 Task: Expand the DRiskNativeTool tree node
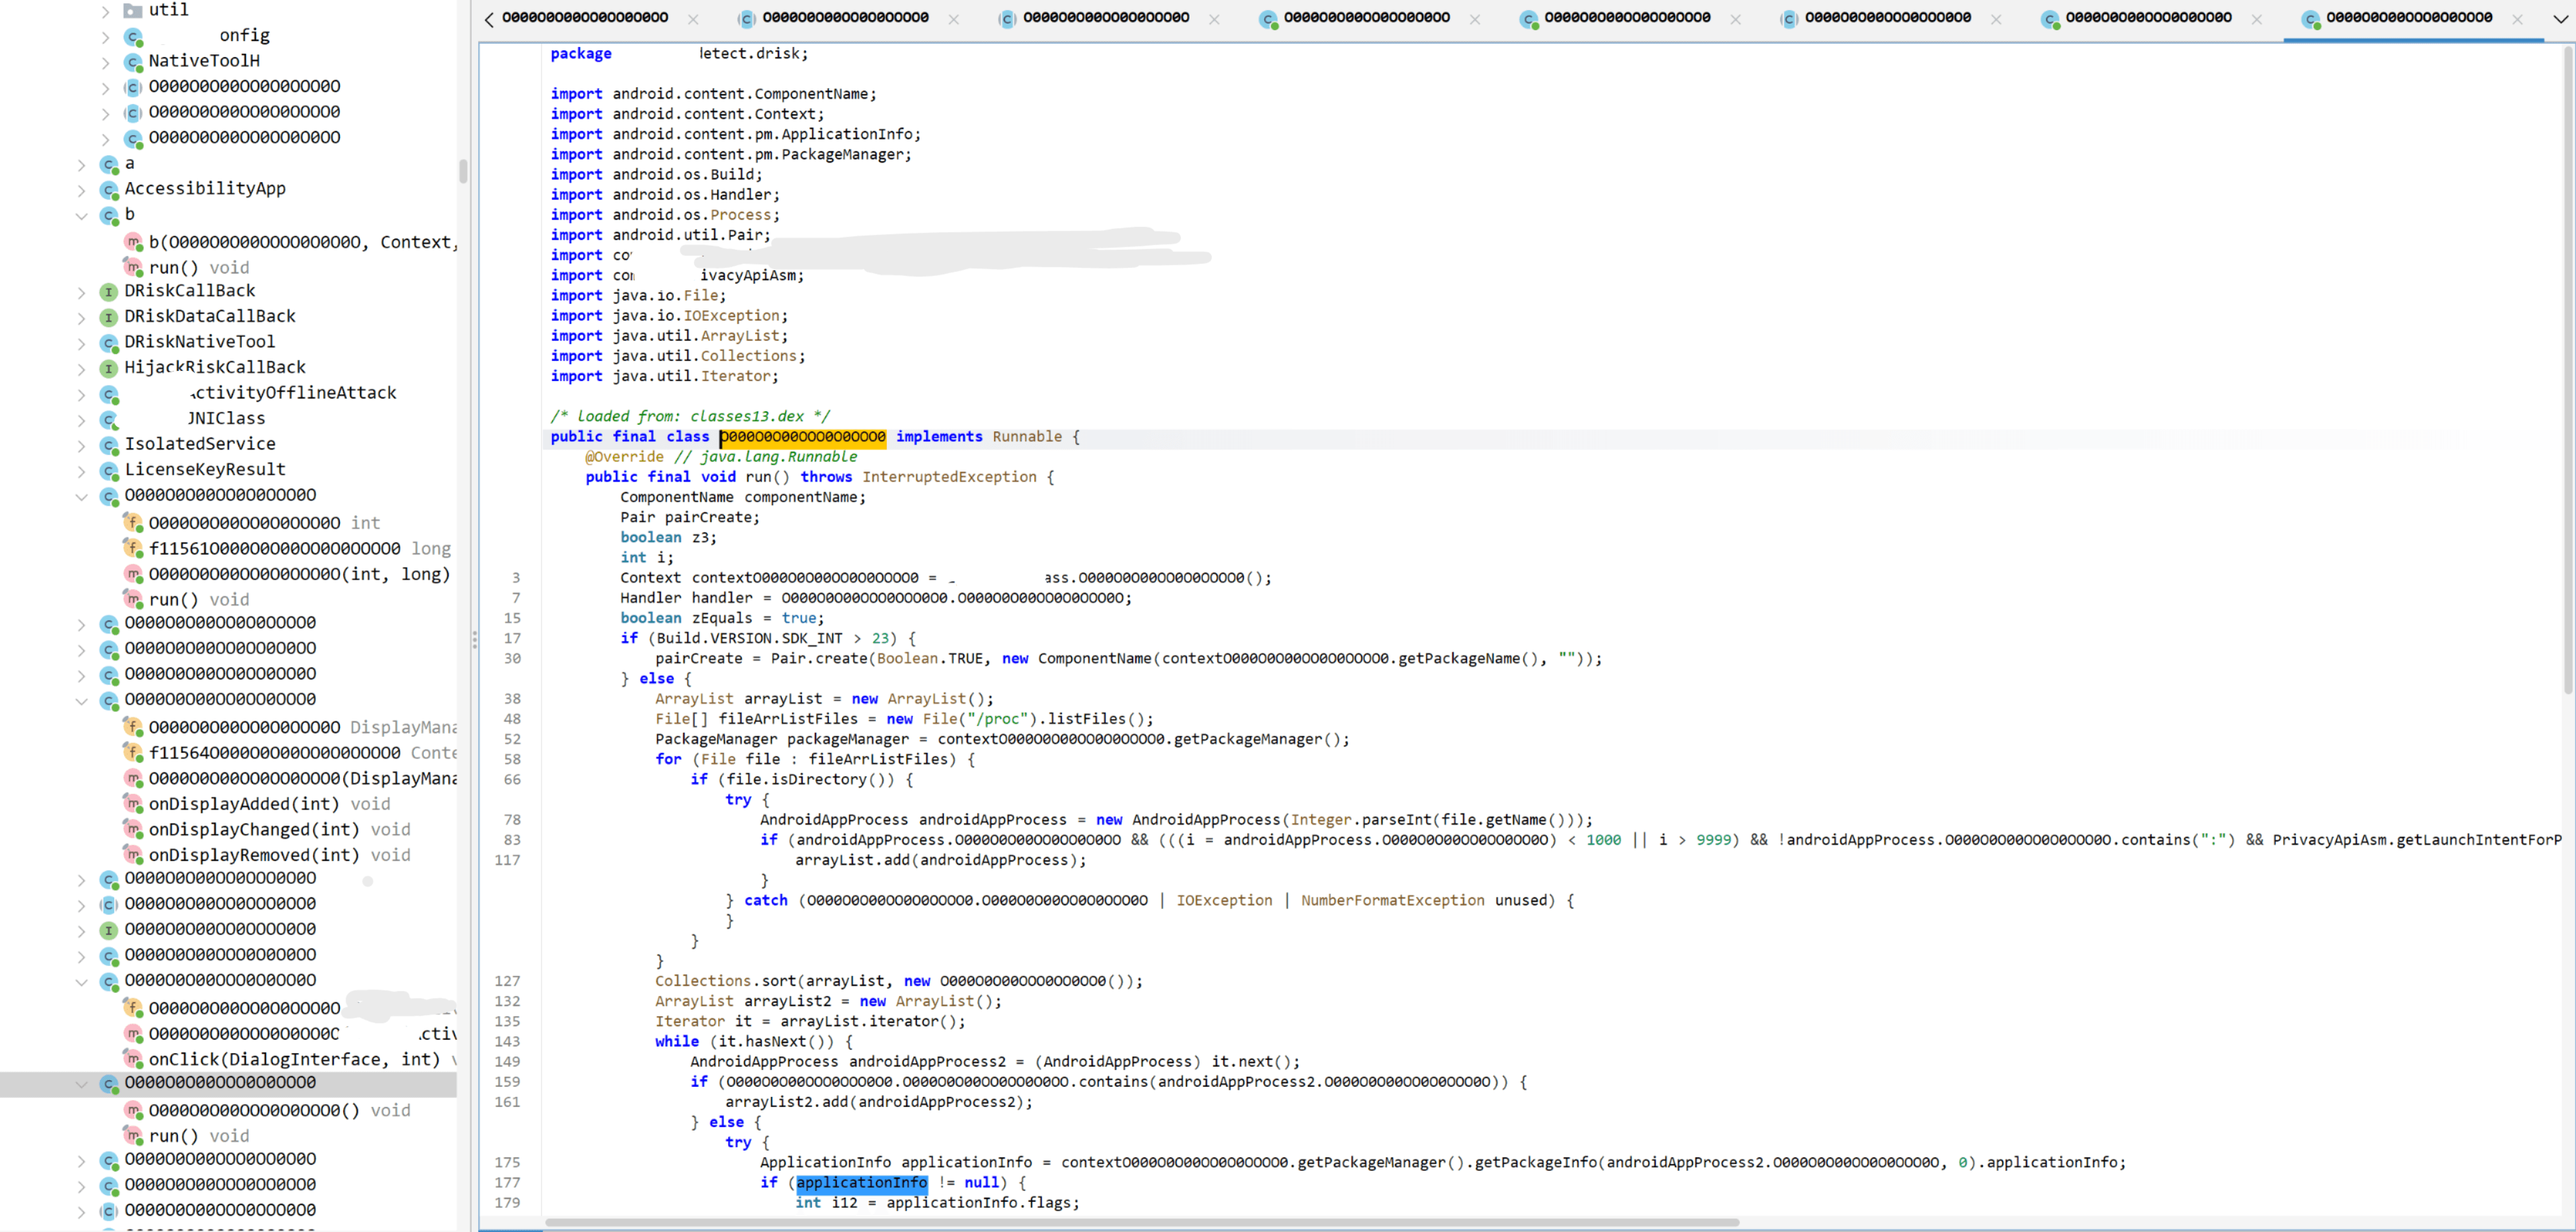click(82, 343)
